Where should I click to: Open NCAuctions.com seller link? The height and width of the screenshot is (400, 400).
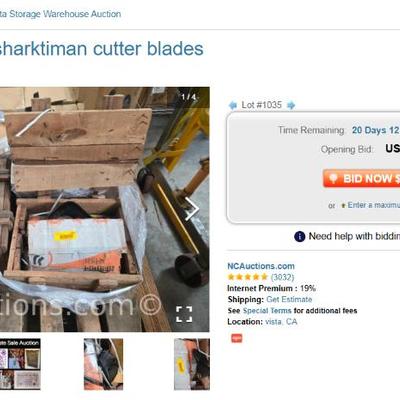pos(261,266)
